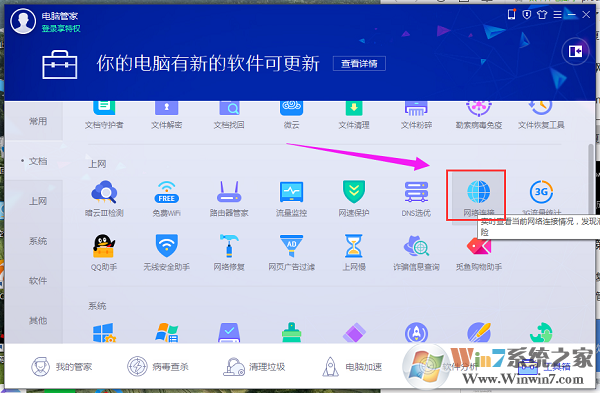Launch the 文件粉碎 shredder tool
The image size is (600, 393).
(x=416, y=116)
